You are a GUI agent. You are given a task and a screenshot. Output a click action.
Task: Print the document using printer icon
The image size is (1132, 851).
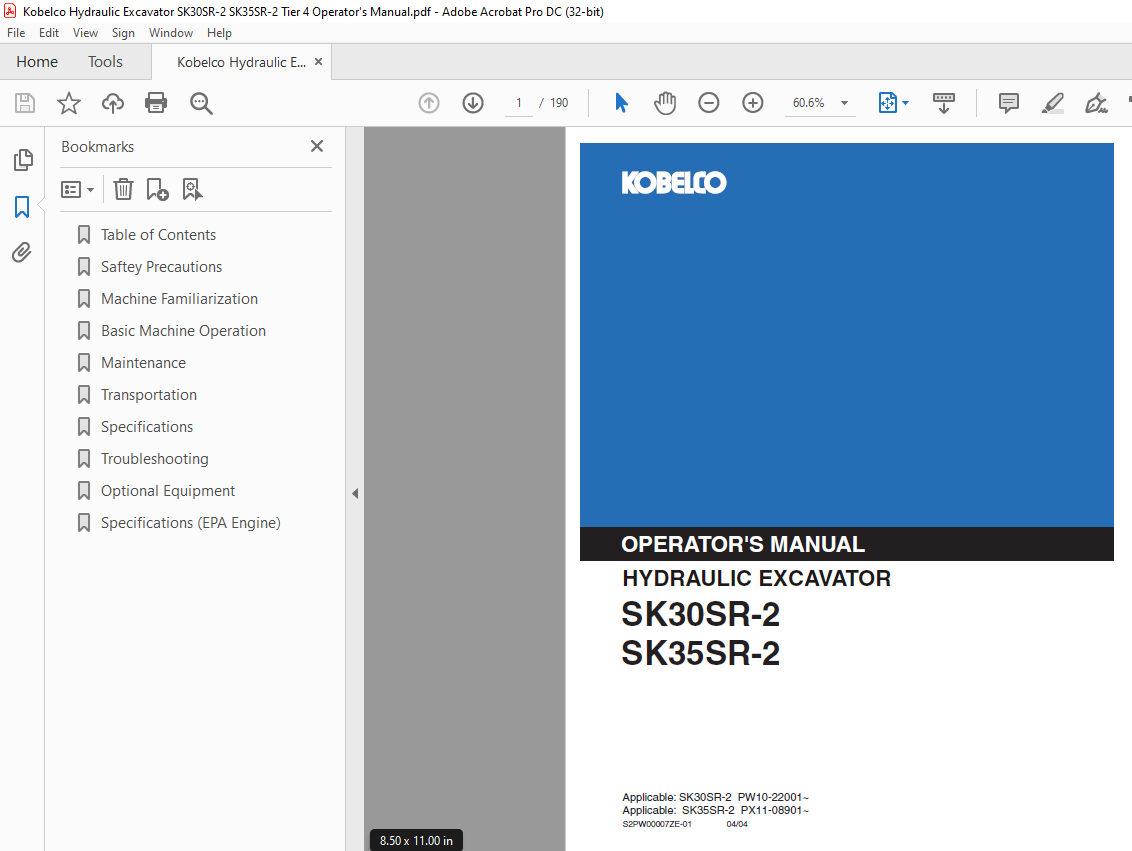click(x=156, y=103)
